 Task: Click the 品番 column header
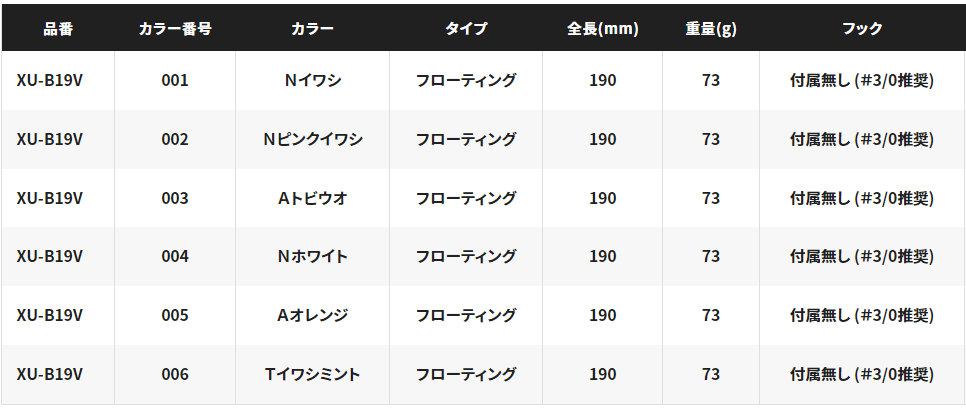(58, 29)
